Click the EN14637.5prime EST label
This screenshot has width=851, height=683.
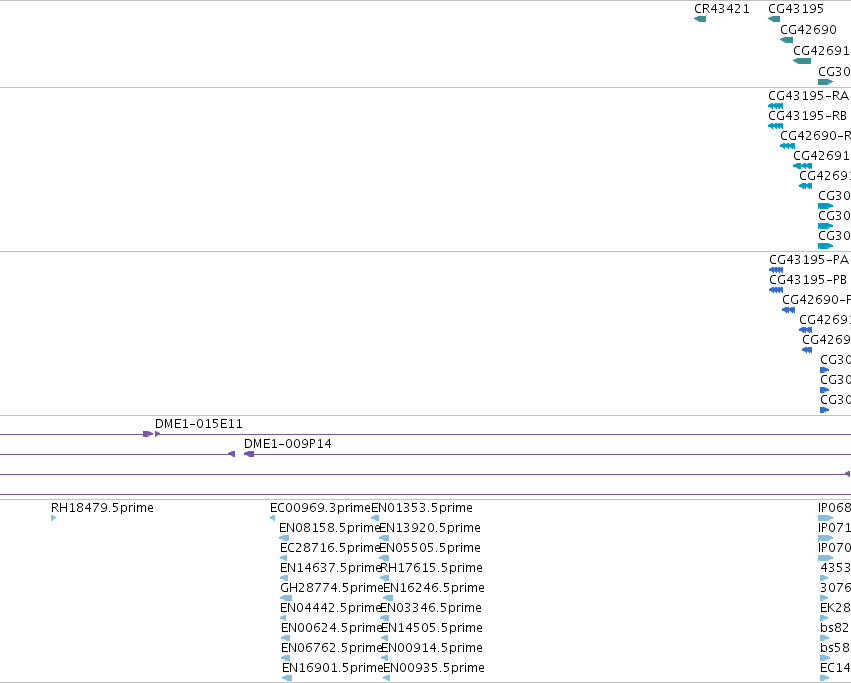331,568
